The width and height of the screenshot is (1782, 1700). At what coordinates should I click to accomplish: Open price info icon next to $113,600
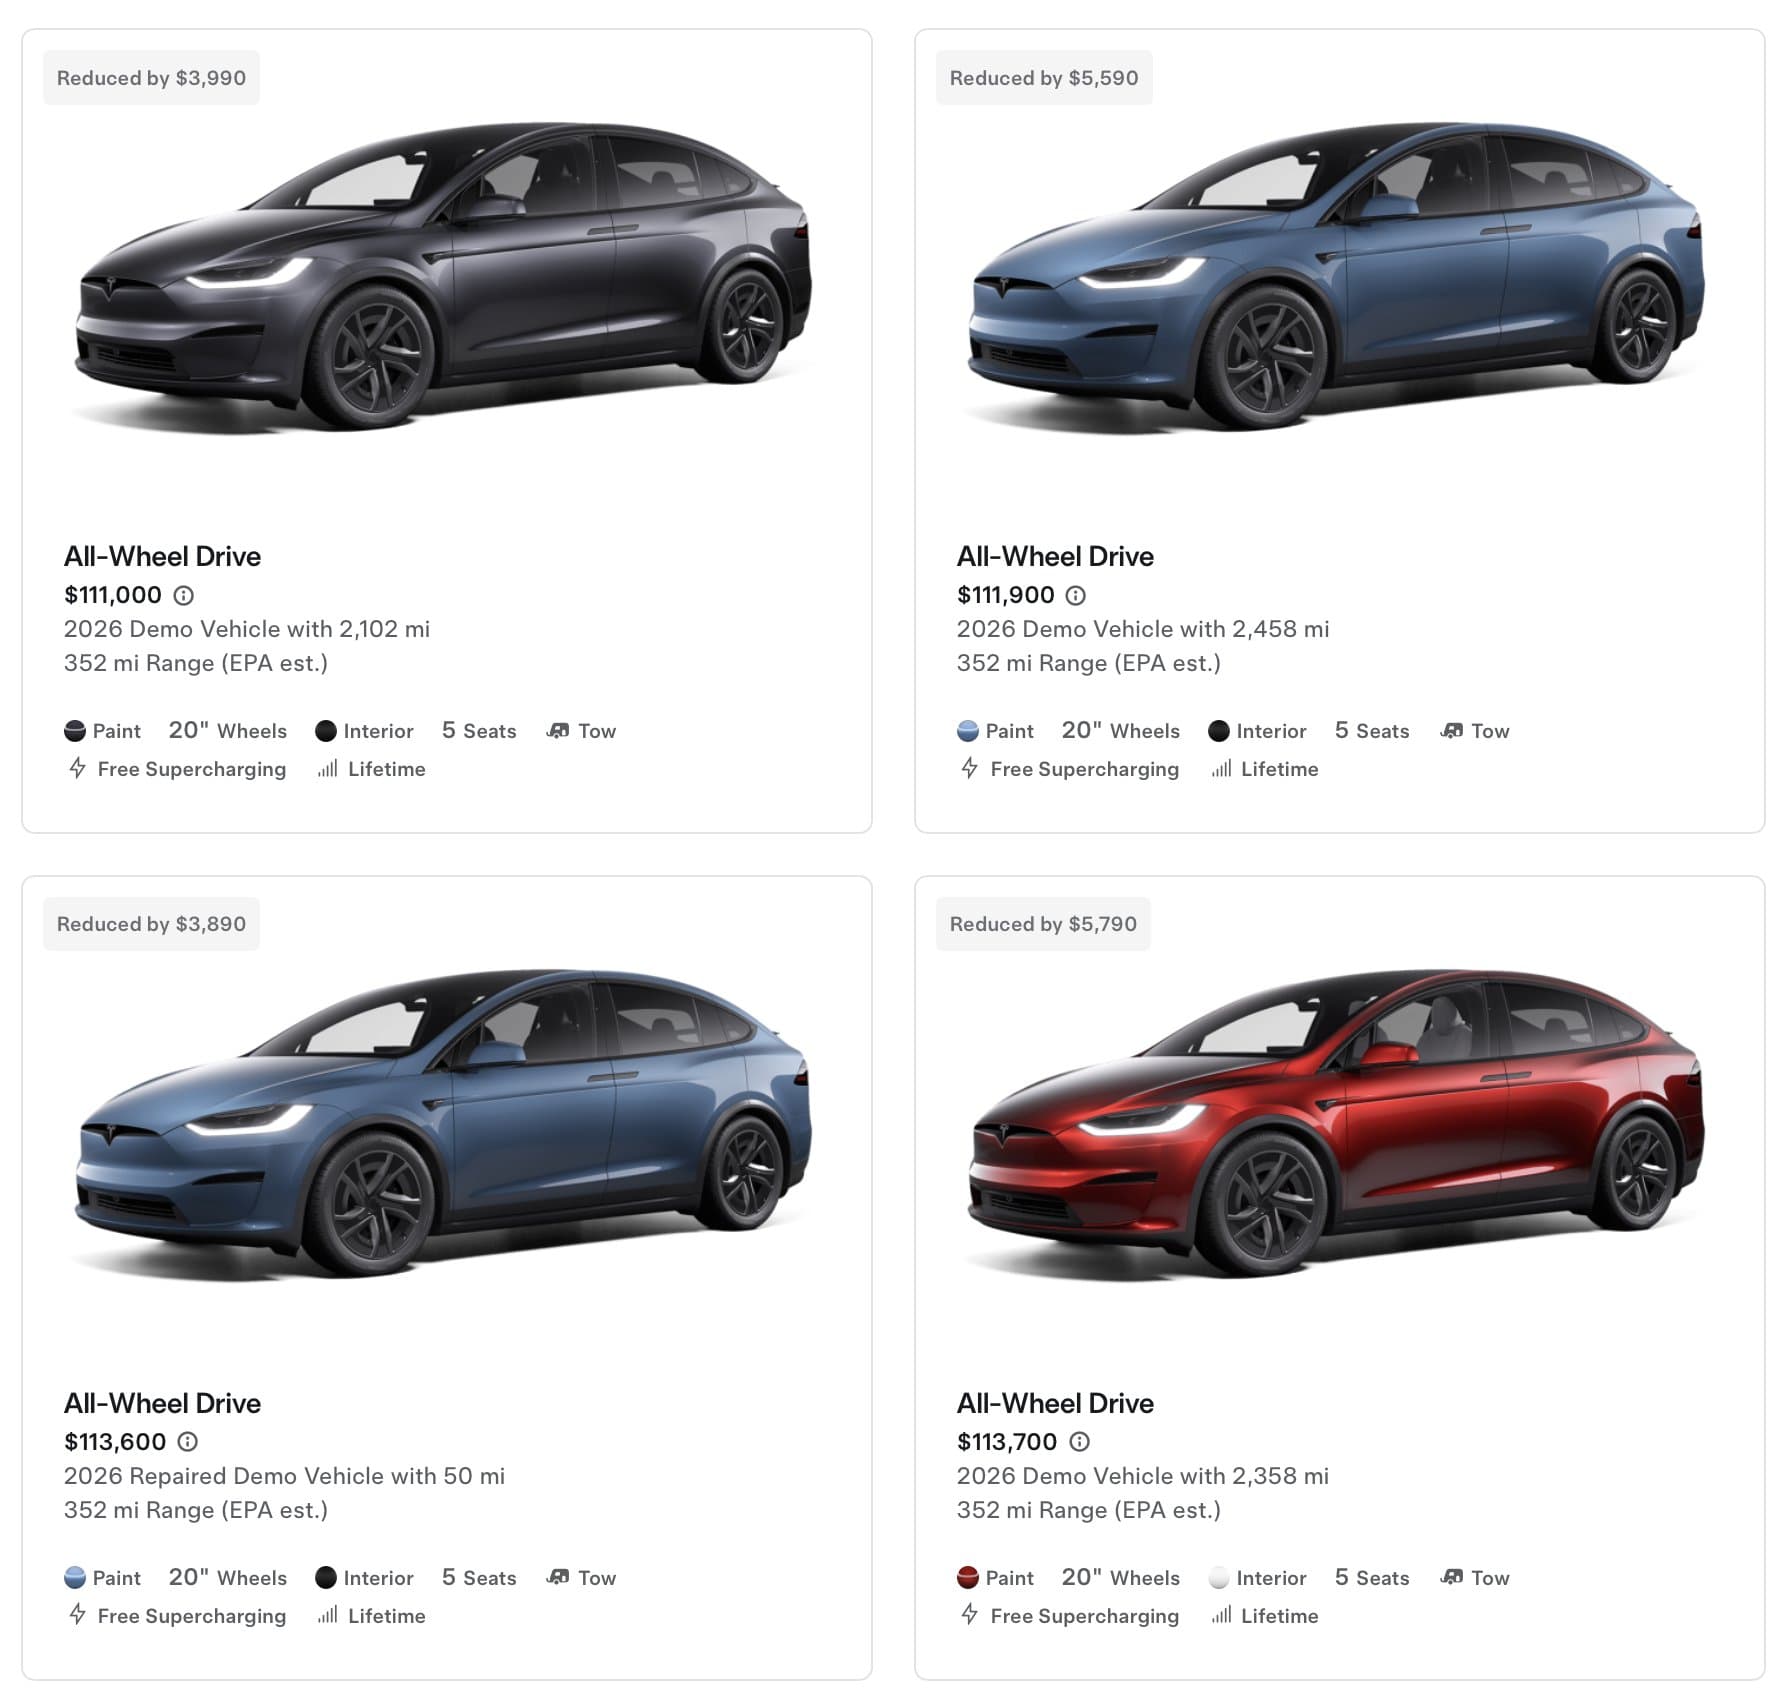pyautogui.click(x=187, y=1441)
